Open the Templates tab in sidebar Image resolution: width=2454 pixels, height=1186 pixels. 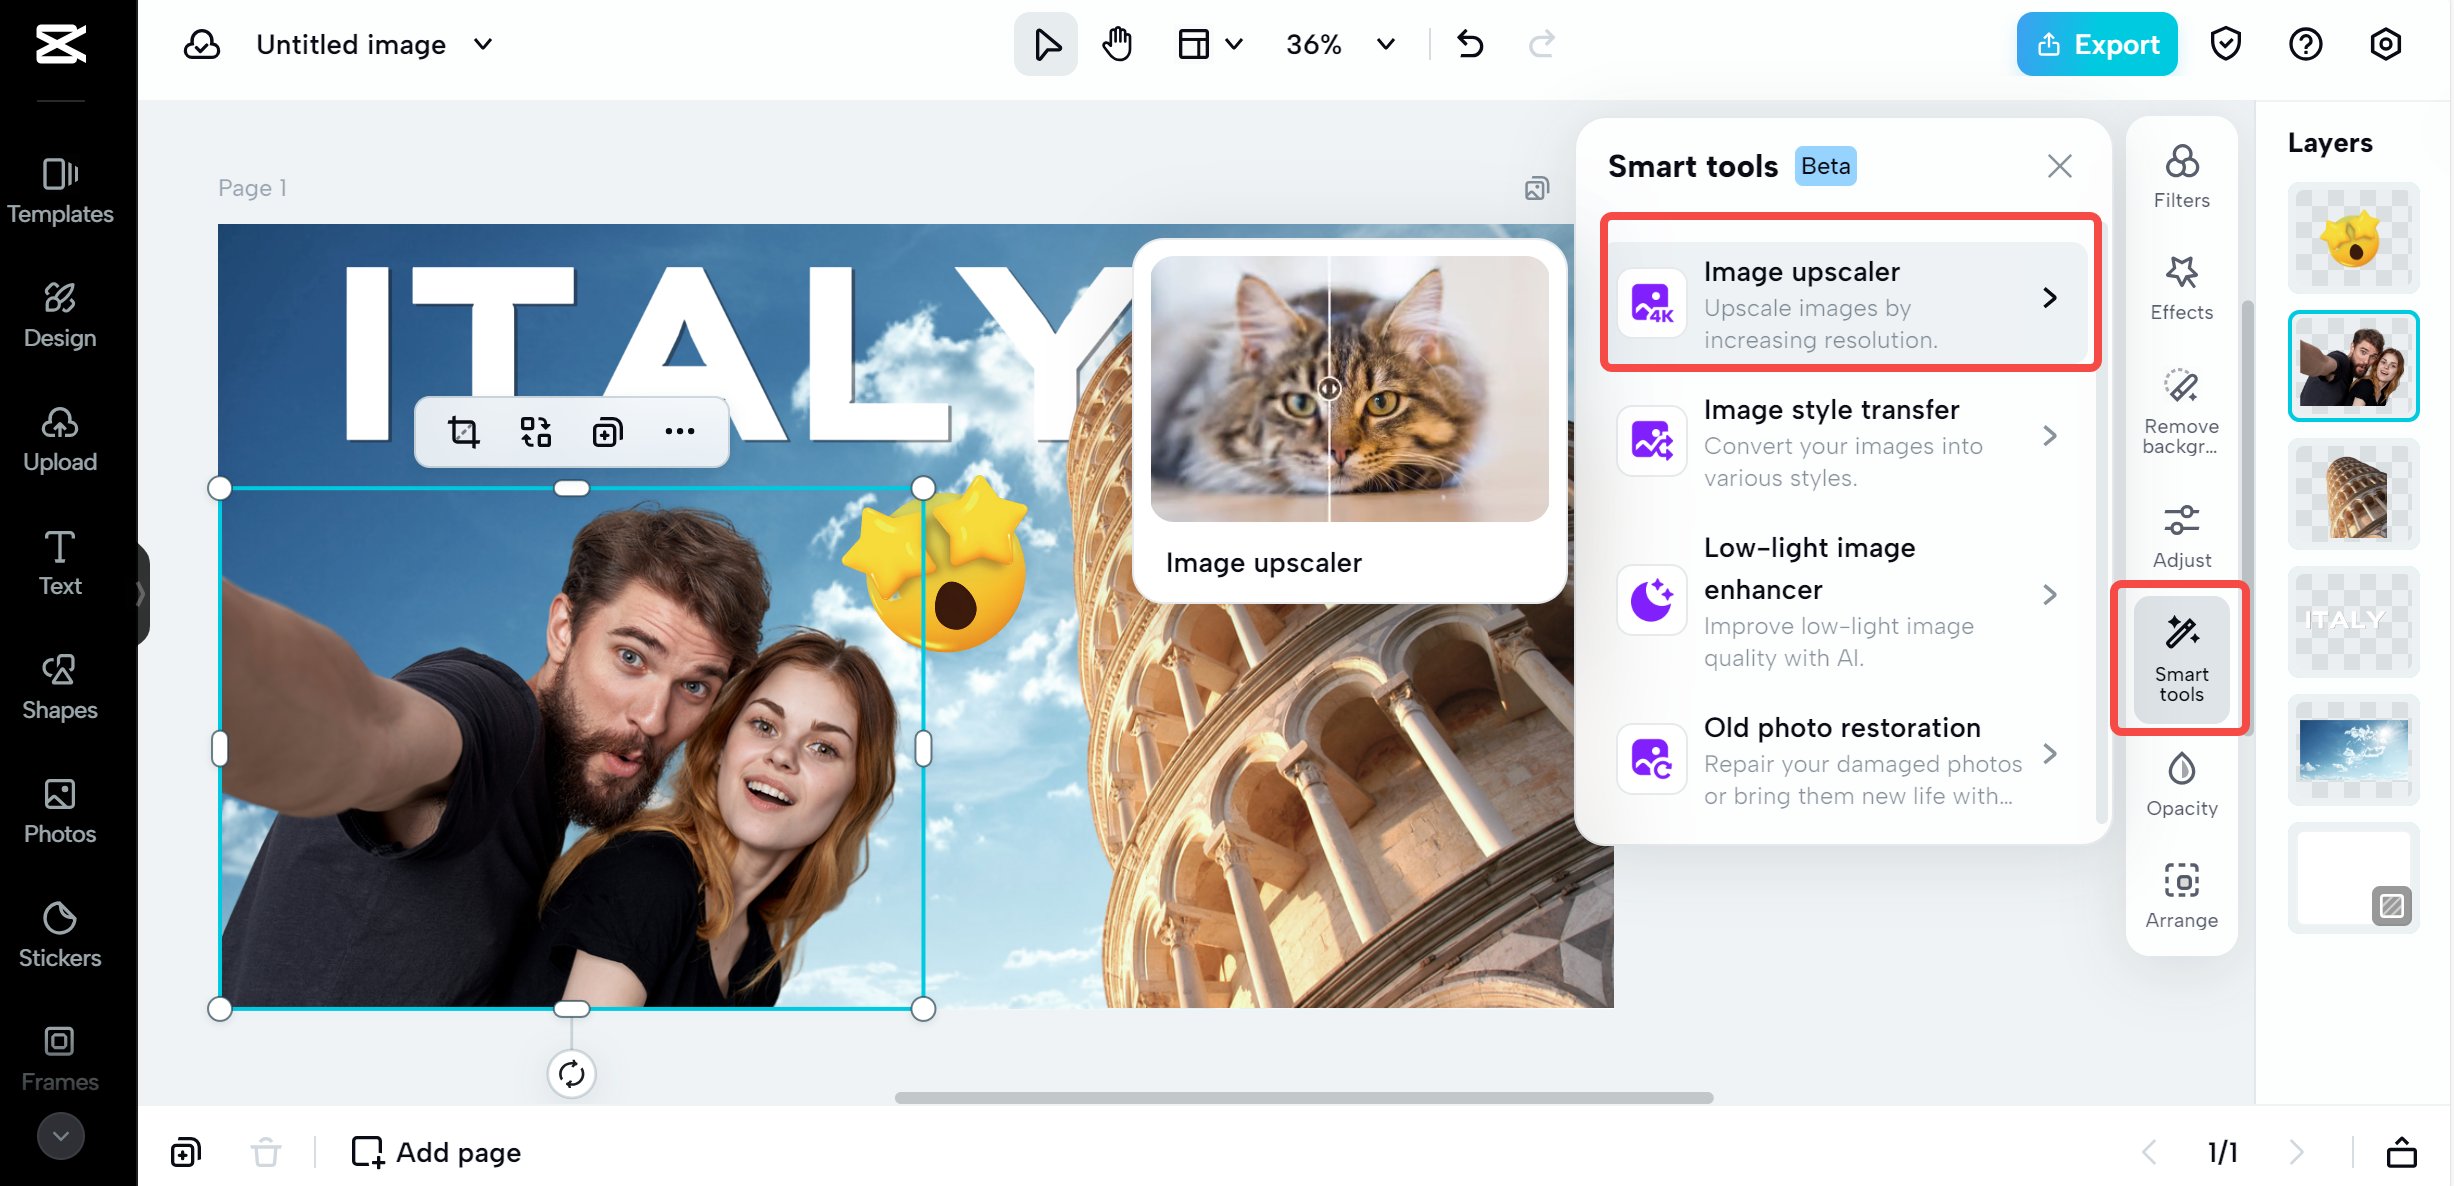60,190
